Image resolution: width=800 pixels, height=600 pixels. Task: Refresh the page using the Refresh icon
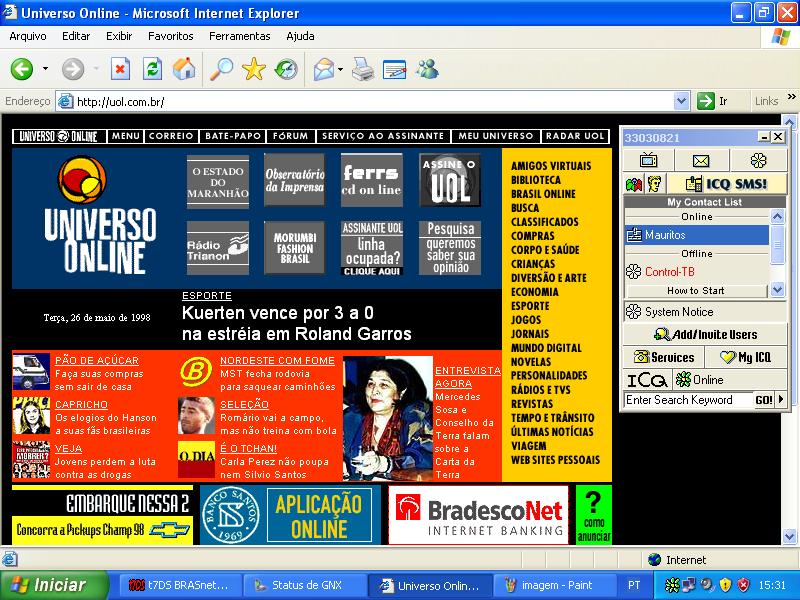(152, 69)
